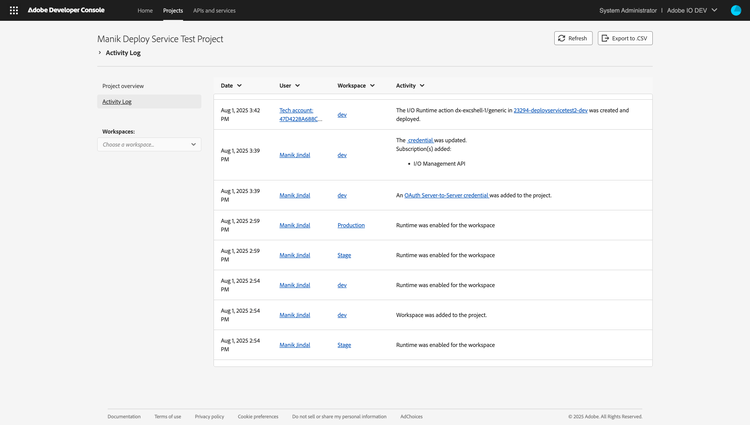Screen dimensions: 750x425
Task: Click Refresh button to reload log
Action: [573, 38]
